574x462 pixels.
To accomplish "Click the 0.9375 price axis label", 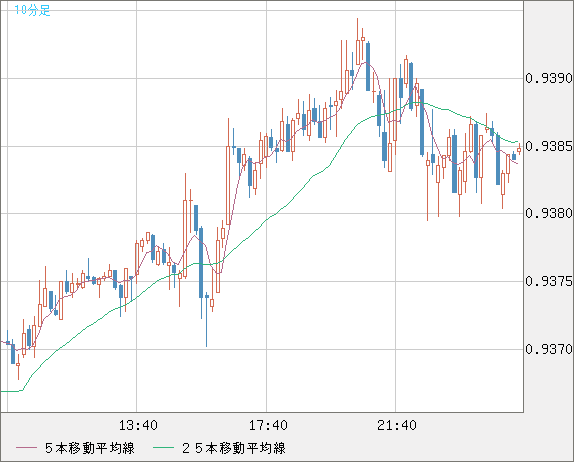I will (548, 281).
